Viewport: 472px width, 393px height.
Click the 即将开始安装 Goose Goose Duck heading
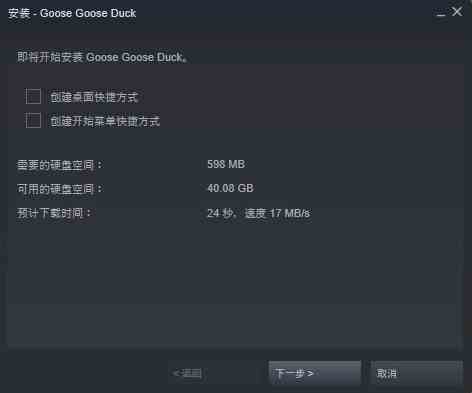[x=102, y=57]
